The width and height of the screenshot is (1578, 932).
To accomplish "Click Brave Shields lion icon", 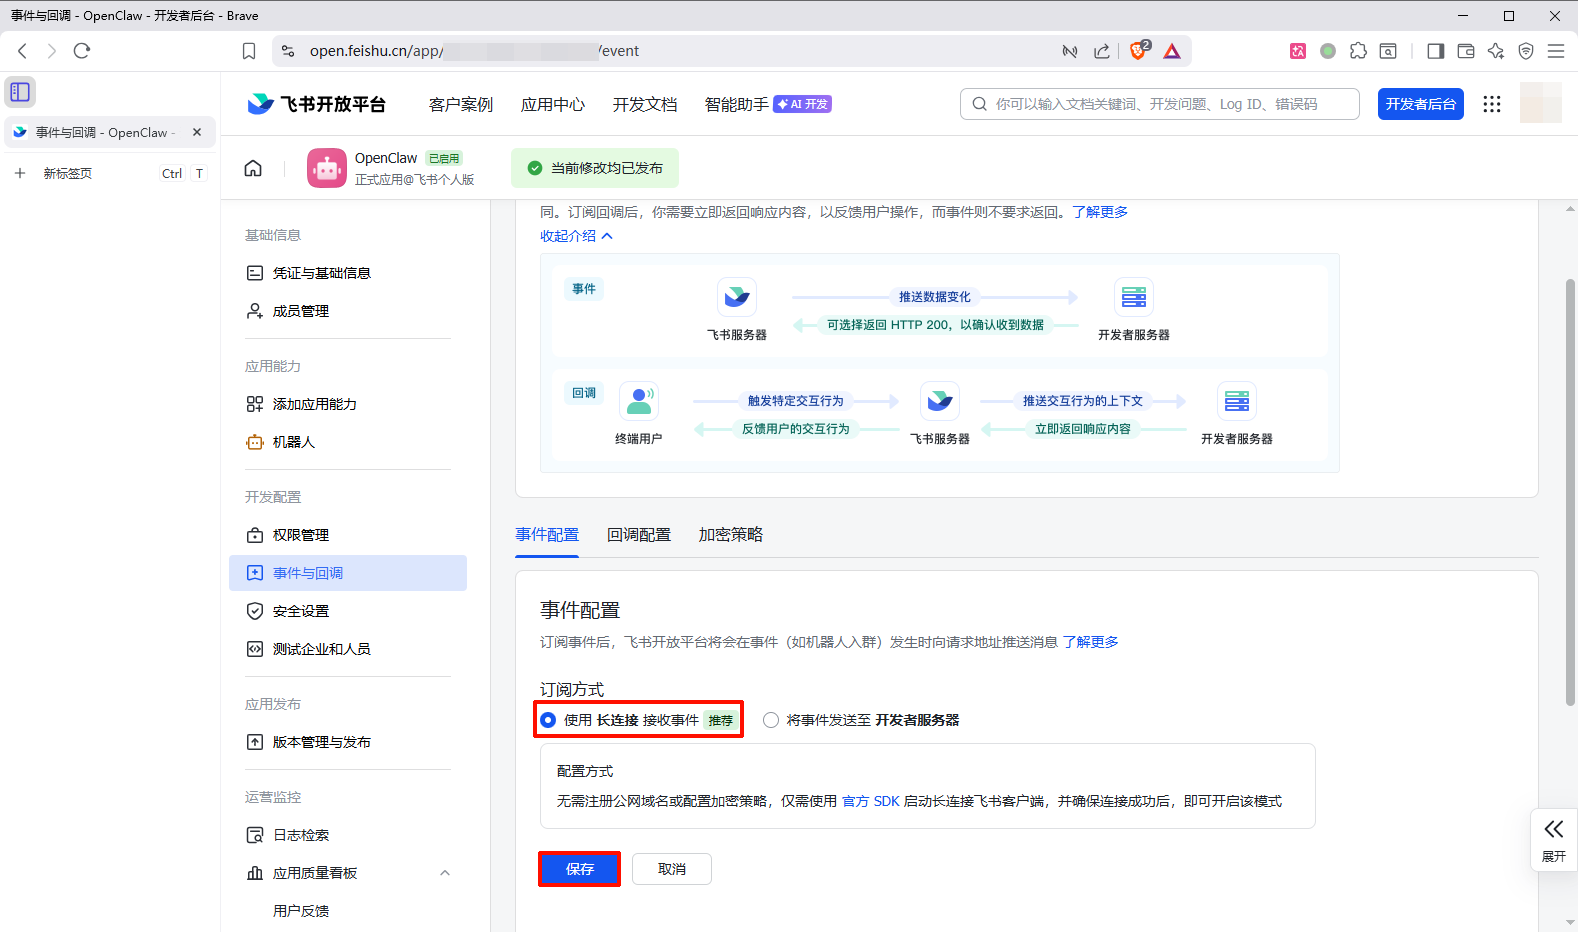I will coord(1138,51).
